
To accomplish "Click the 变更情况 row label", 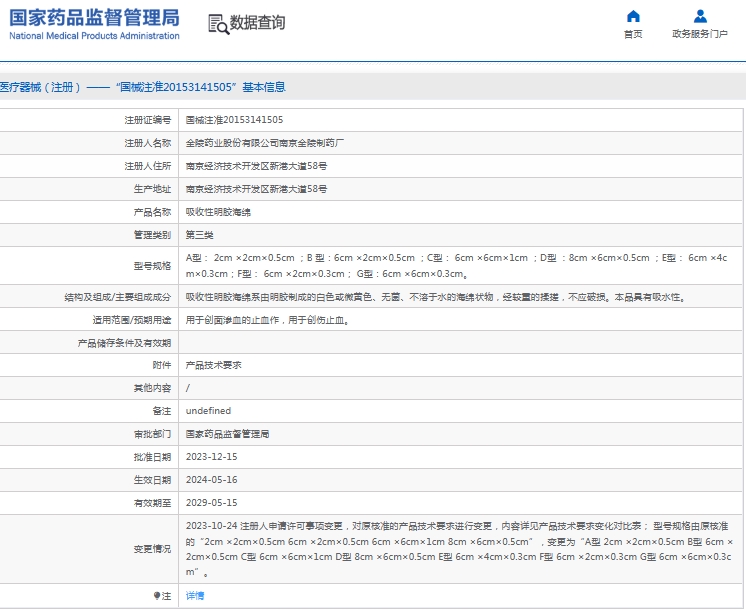I will click(x=152, y=549).
